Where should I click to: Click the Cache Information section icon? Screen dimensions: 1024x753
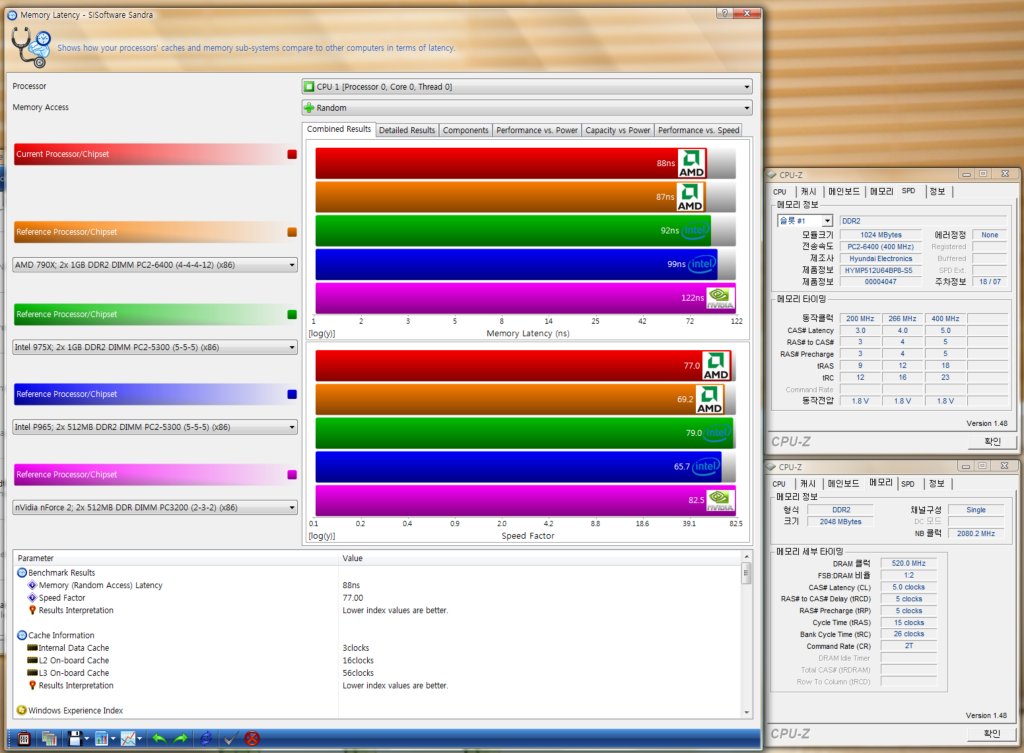(x=22, y=635)
